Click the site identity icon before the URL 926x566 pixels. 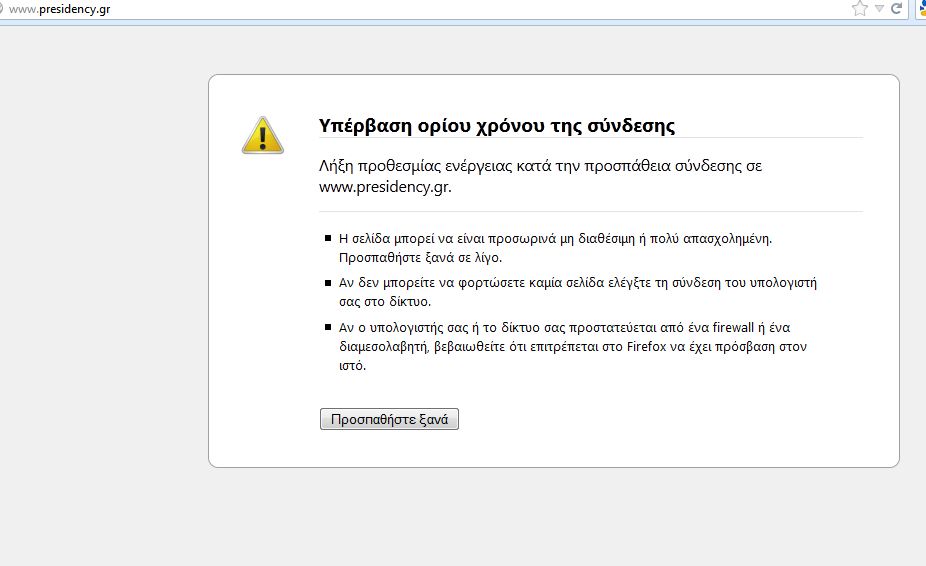tap(3, 9)
